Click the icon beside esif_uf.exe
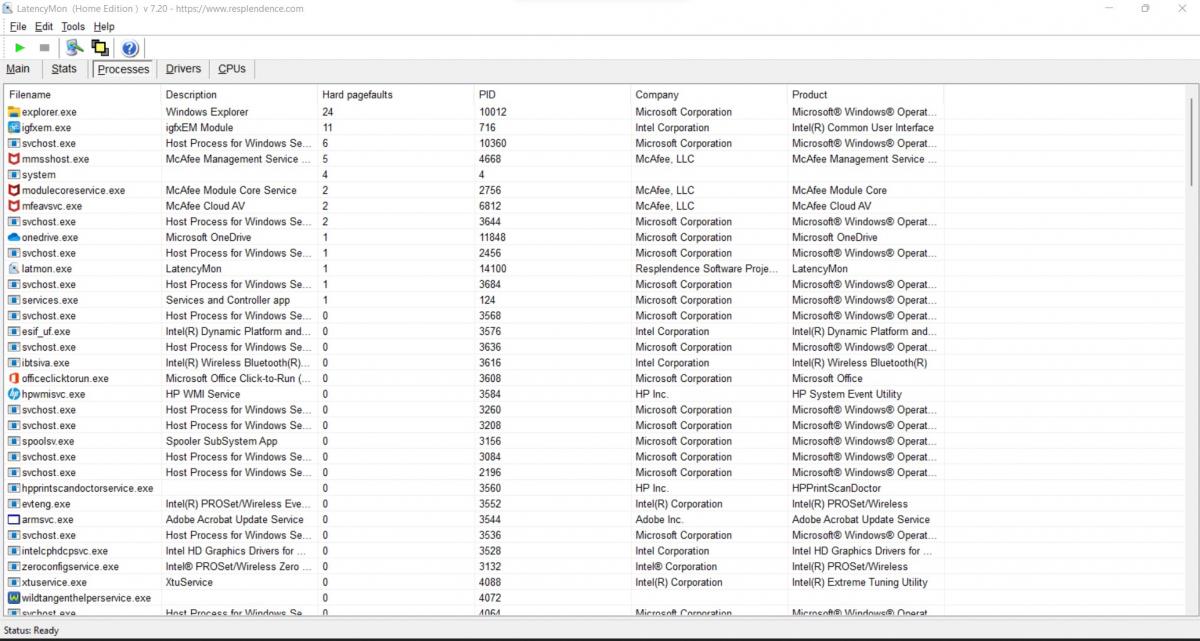Viewport: 1200px width, 641px height. pos(14,332)
